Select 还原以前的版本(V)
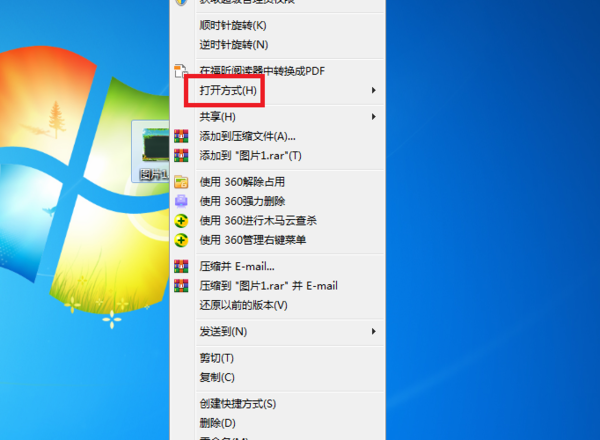 [243, 305]
